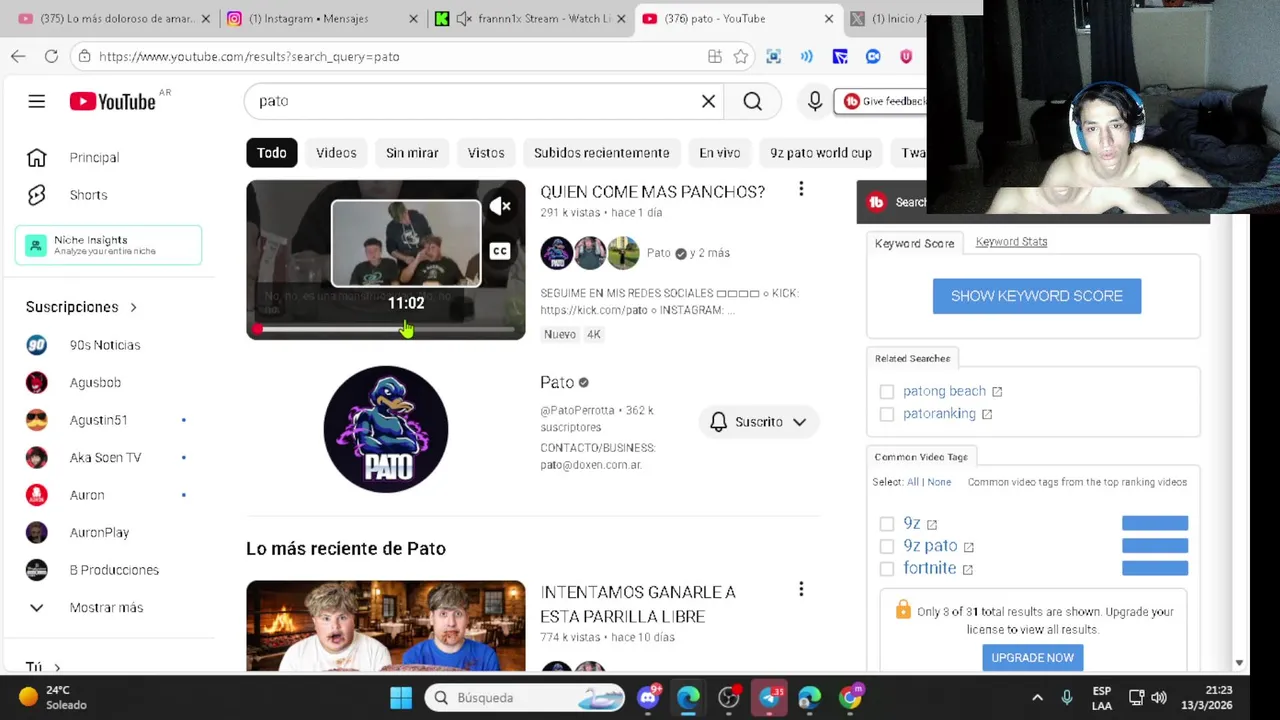Click the red shield extension icon

906,57
